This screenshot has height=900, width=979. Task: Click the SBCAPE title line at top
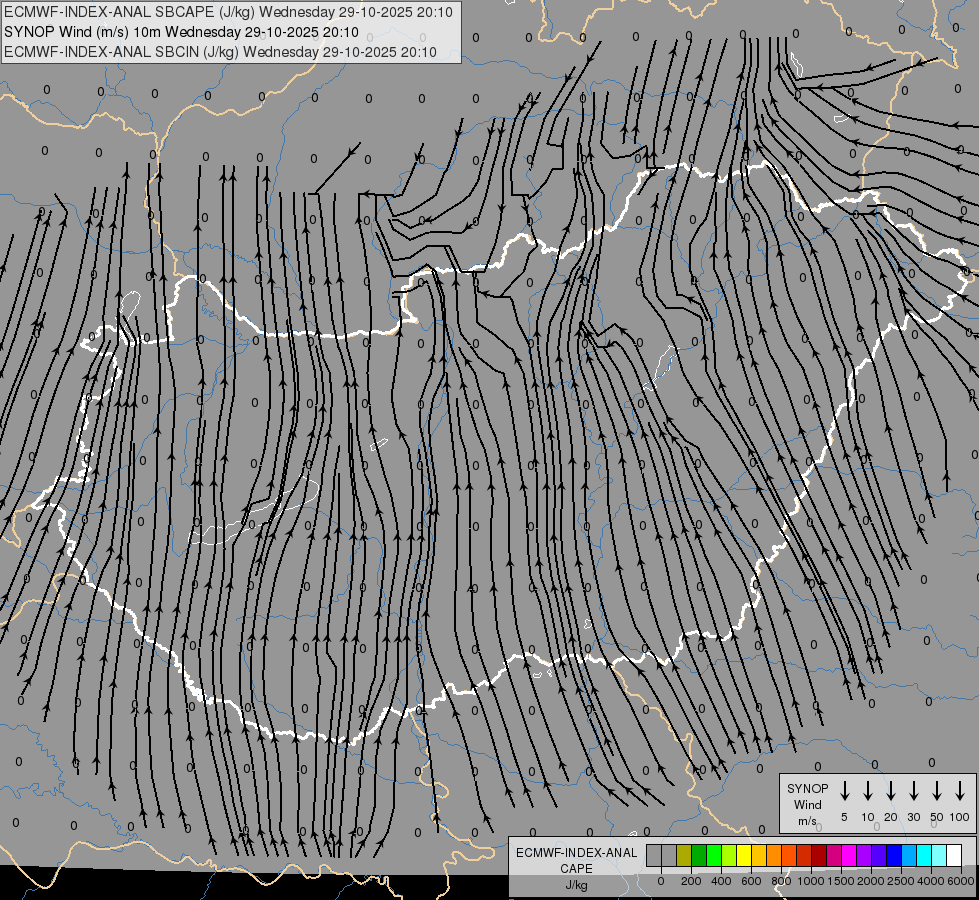pos(228,12)
